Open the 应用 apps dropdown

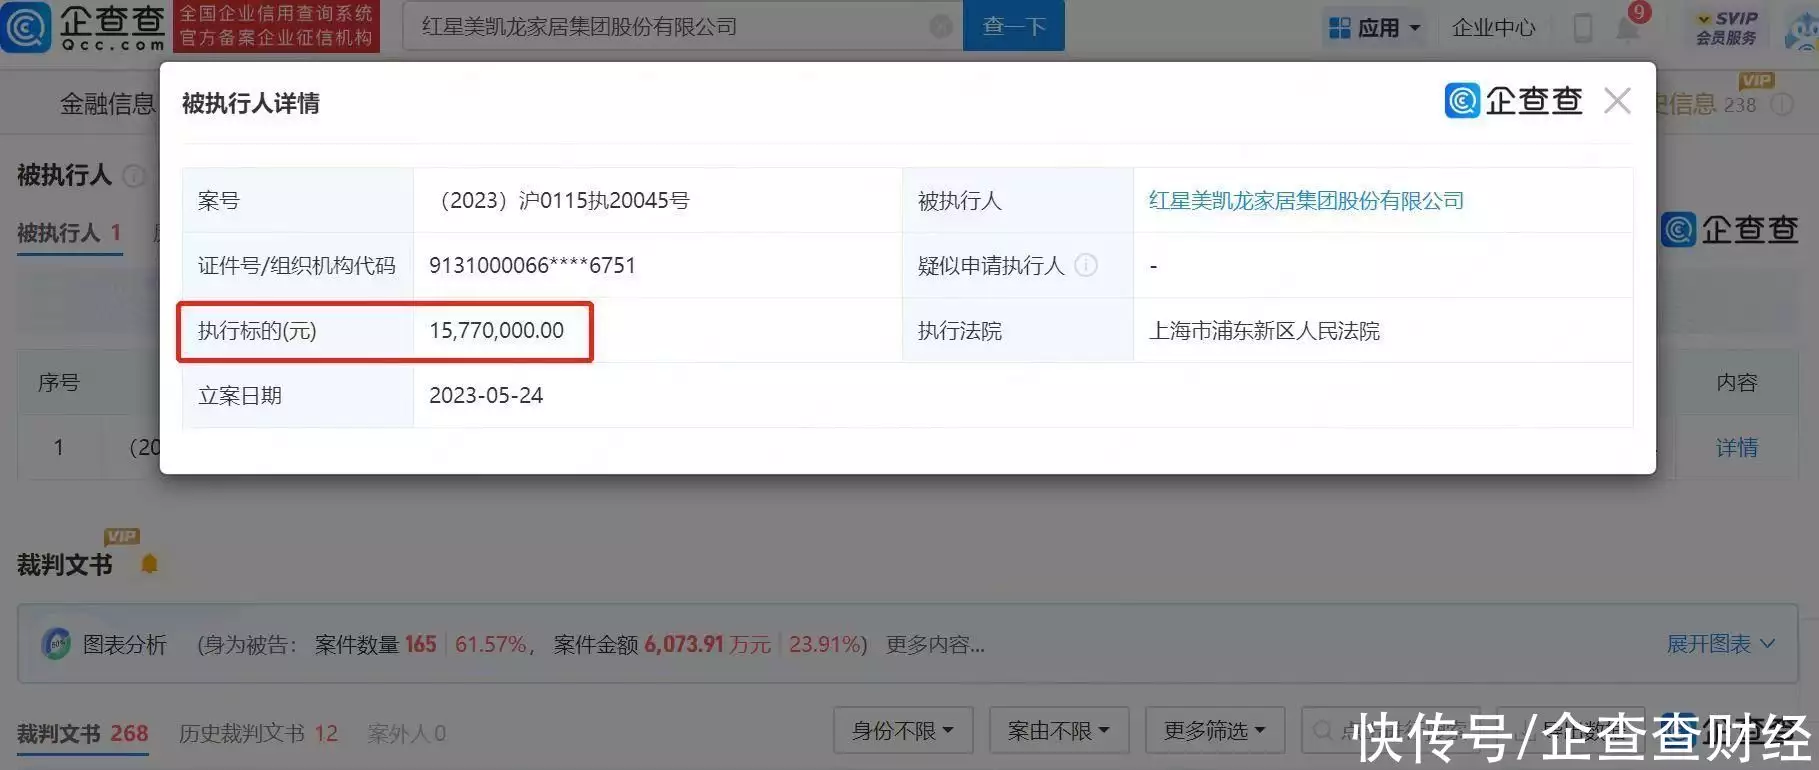click(1375, 28)
